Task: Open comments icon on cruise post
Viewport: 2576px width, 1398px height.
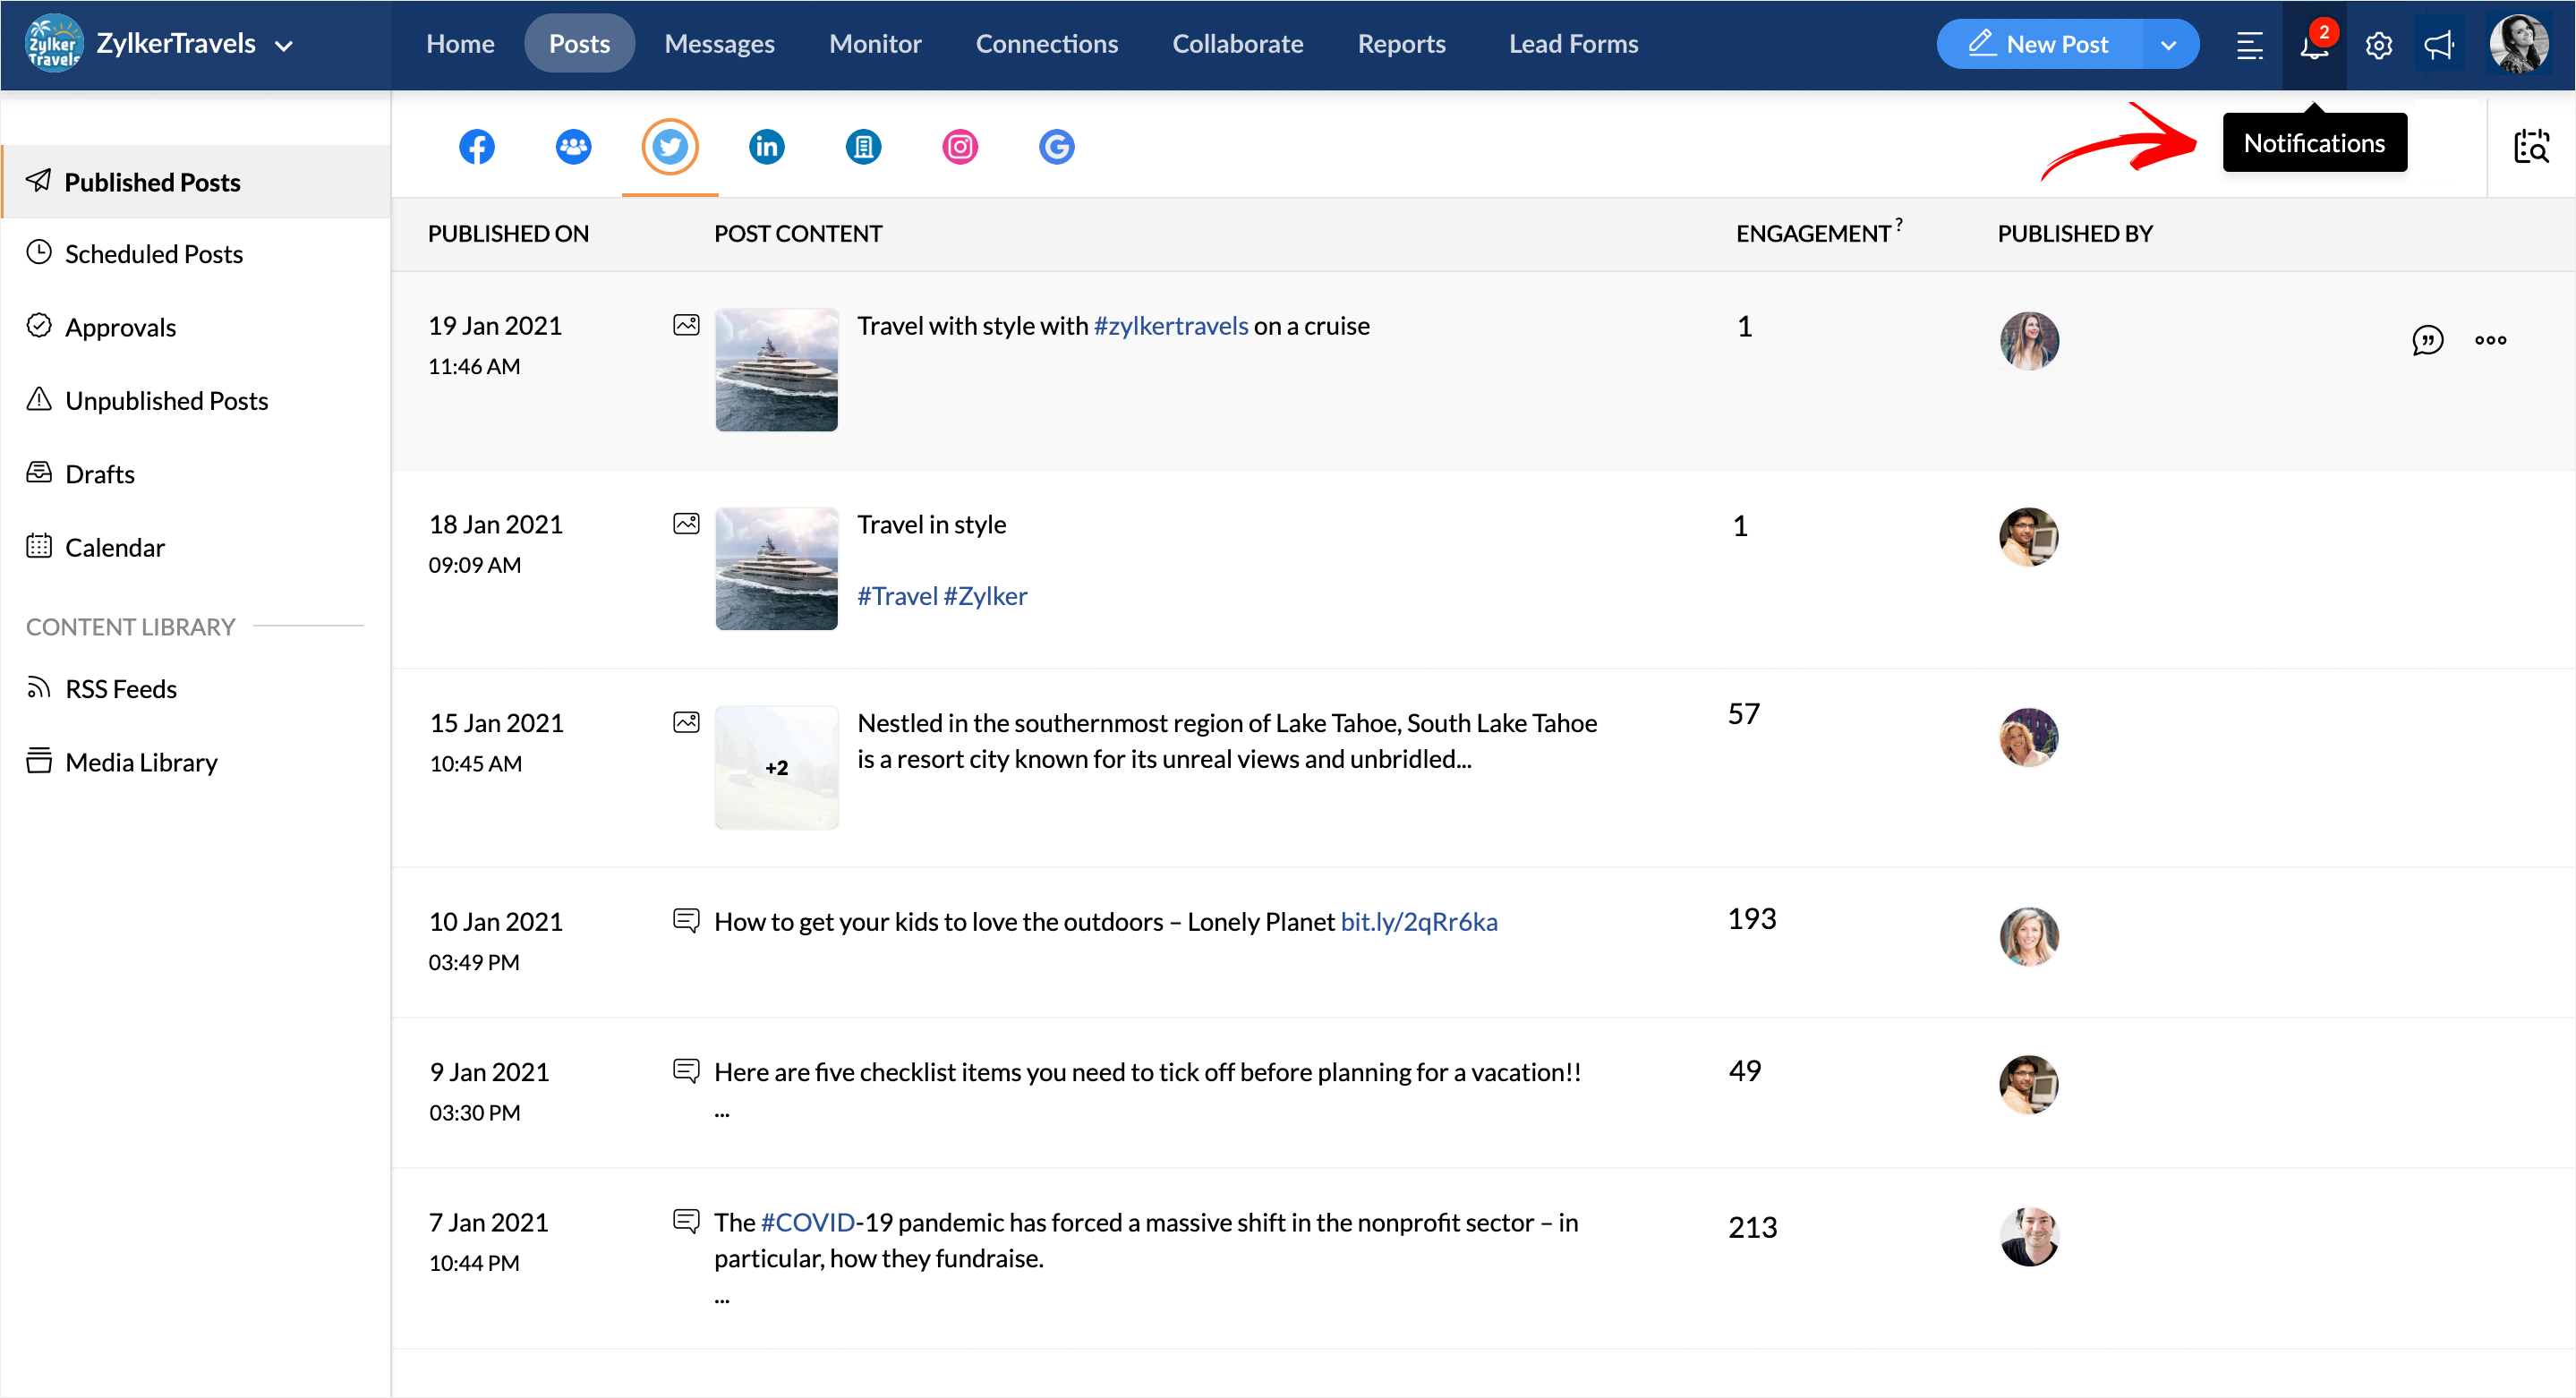Action: pos(2427,340)
